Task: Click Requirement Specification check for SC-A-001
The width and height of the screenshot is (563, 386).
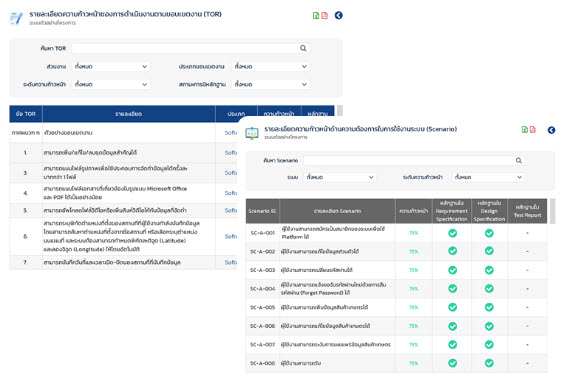Action: tap(452, 233)
